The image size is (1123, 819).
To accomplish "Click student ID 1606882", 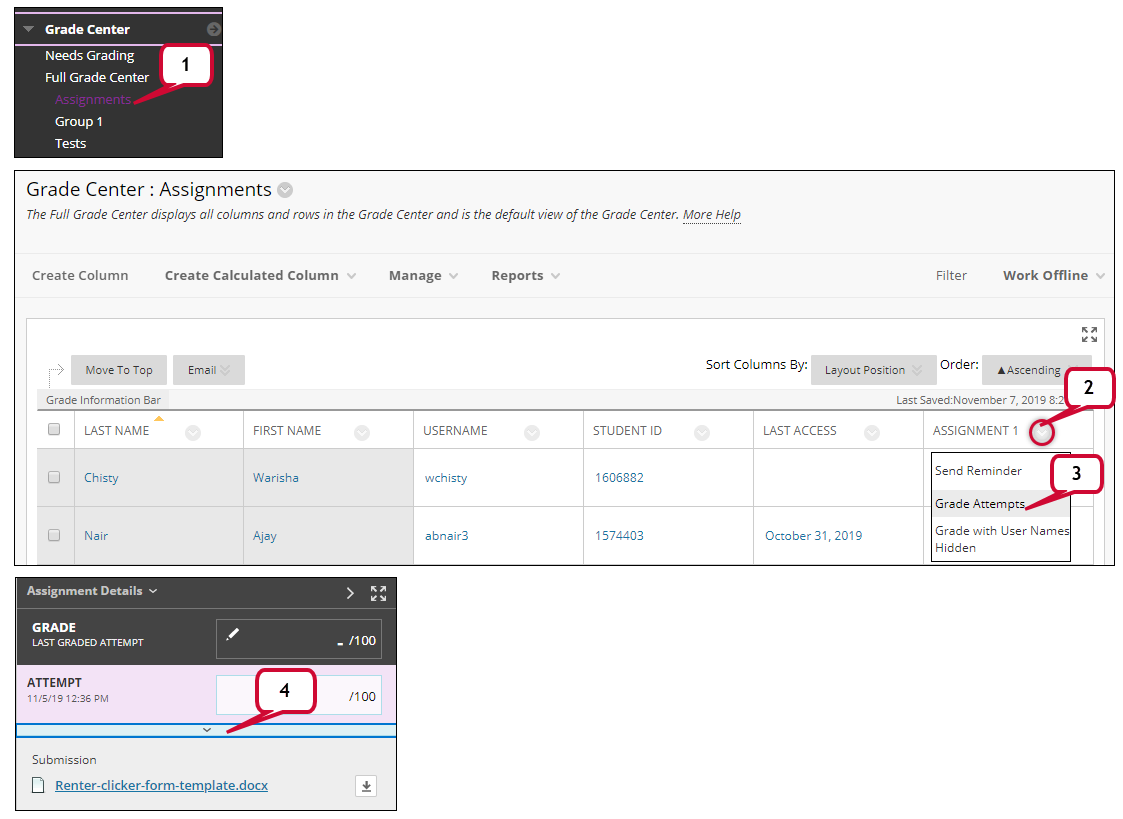I will (x=619, y=478).
